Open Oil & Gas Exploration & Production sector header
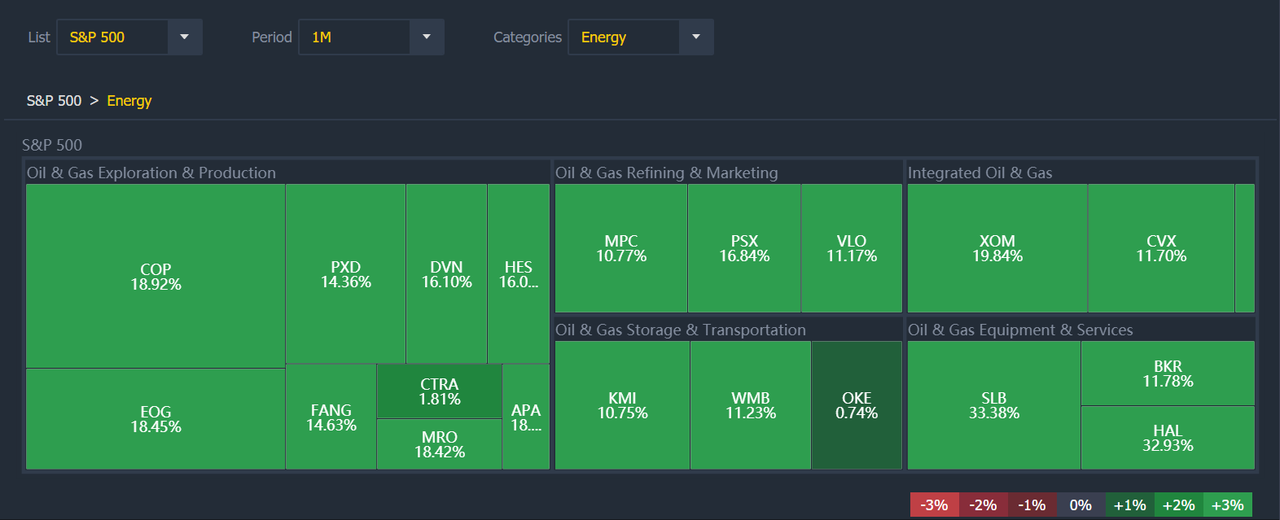Viewport: 1280px width, 520px height. [151, 173]
